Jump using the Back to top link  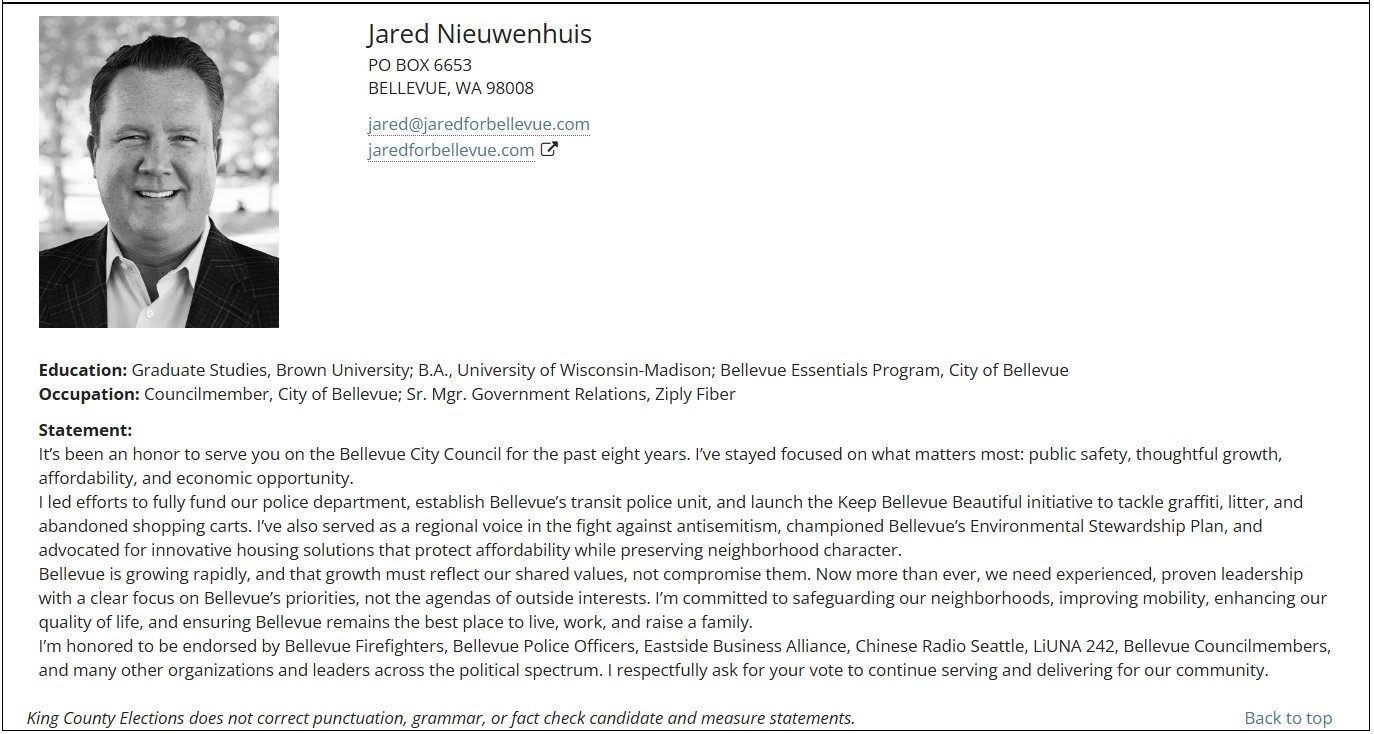(x=1287, y=717)
